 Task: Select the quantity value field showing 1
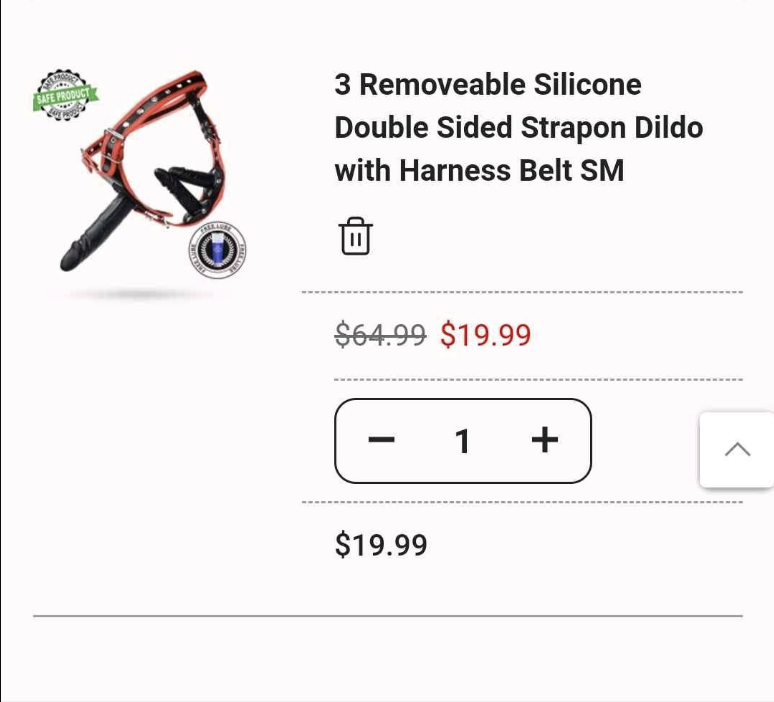pos(463,441)
